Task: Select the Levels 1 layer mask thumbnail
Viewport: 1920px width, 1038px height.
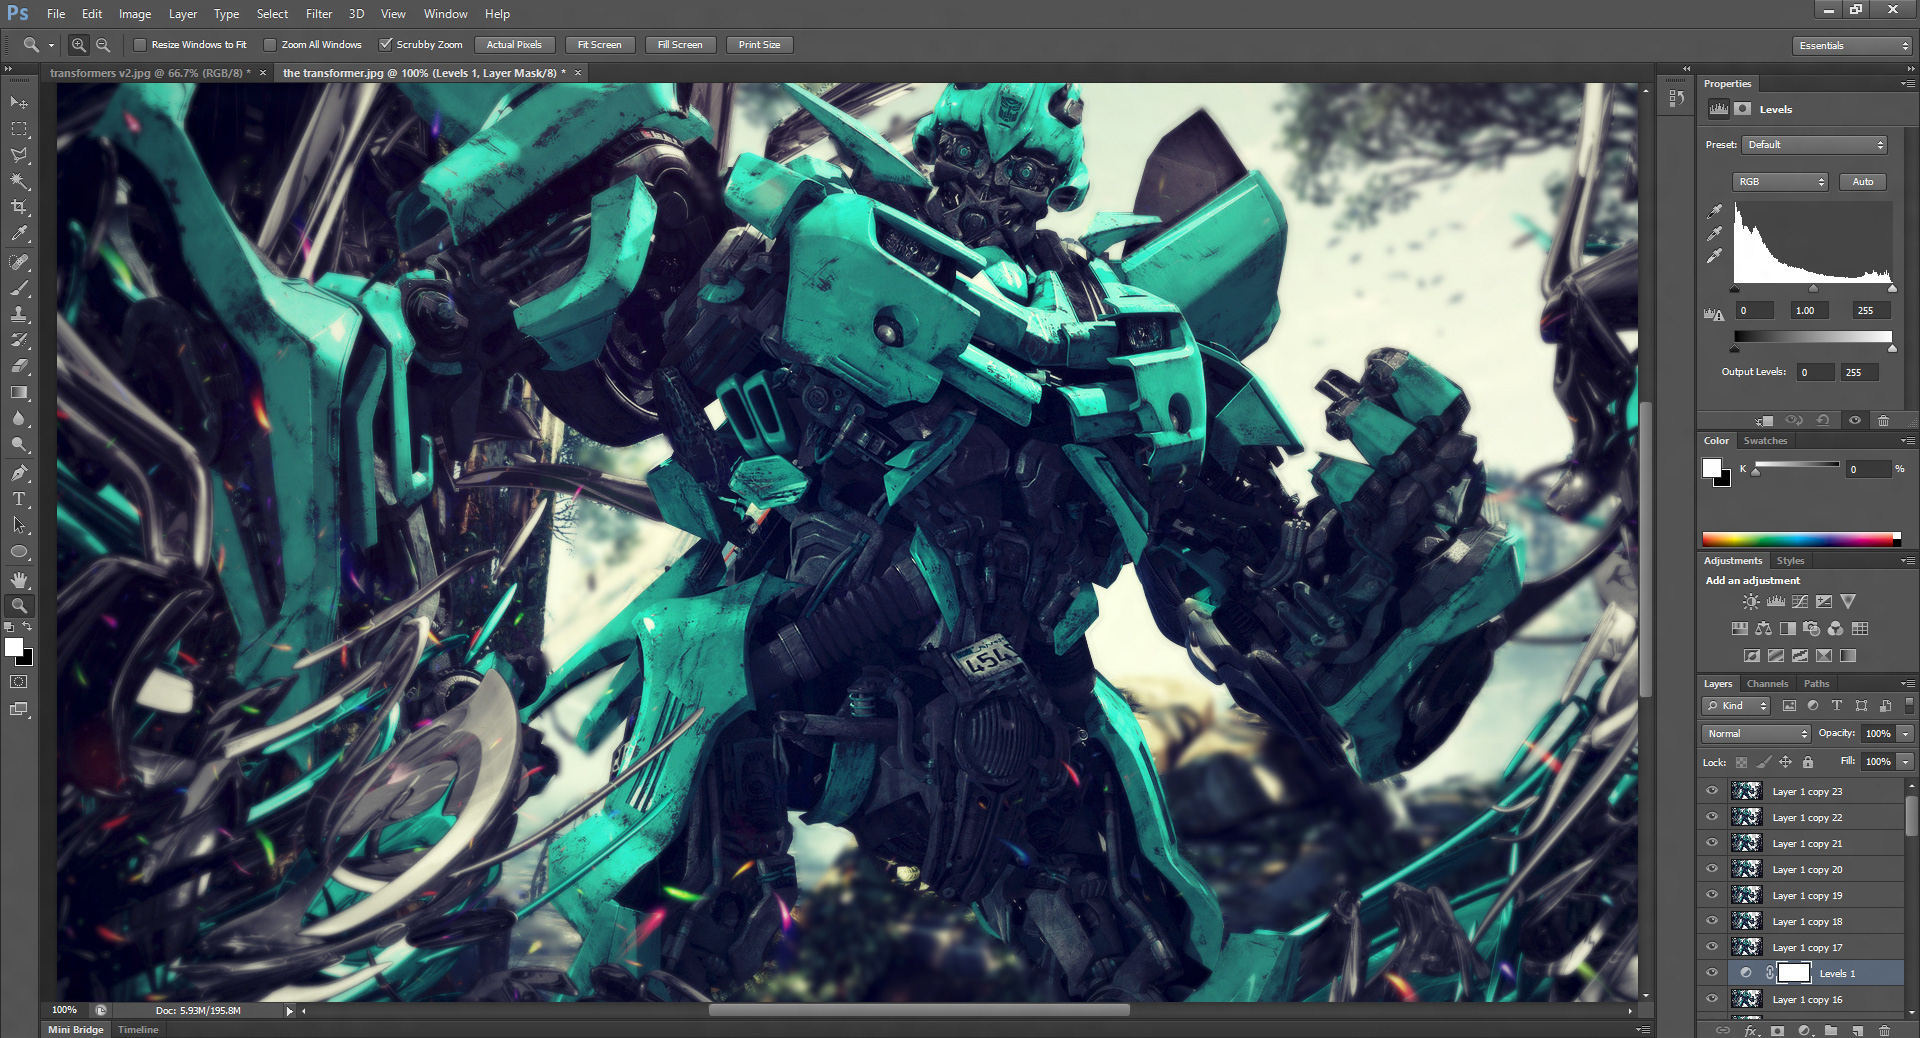Action: point(1794,973)
